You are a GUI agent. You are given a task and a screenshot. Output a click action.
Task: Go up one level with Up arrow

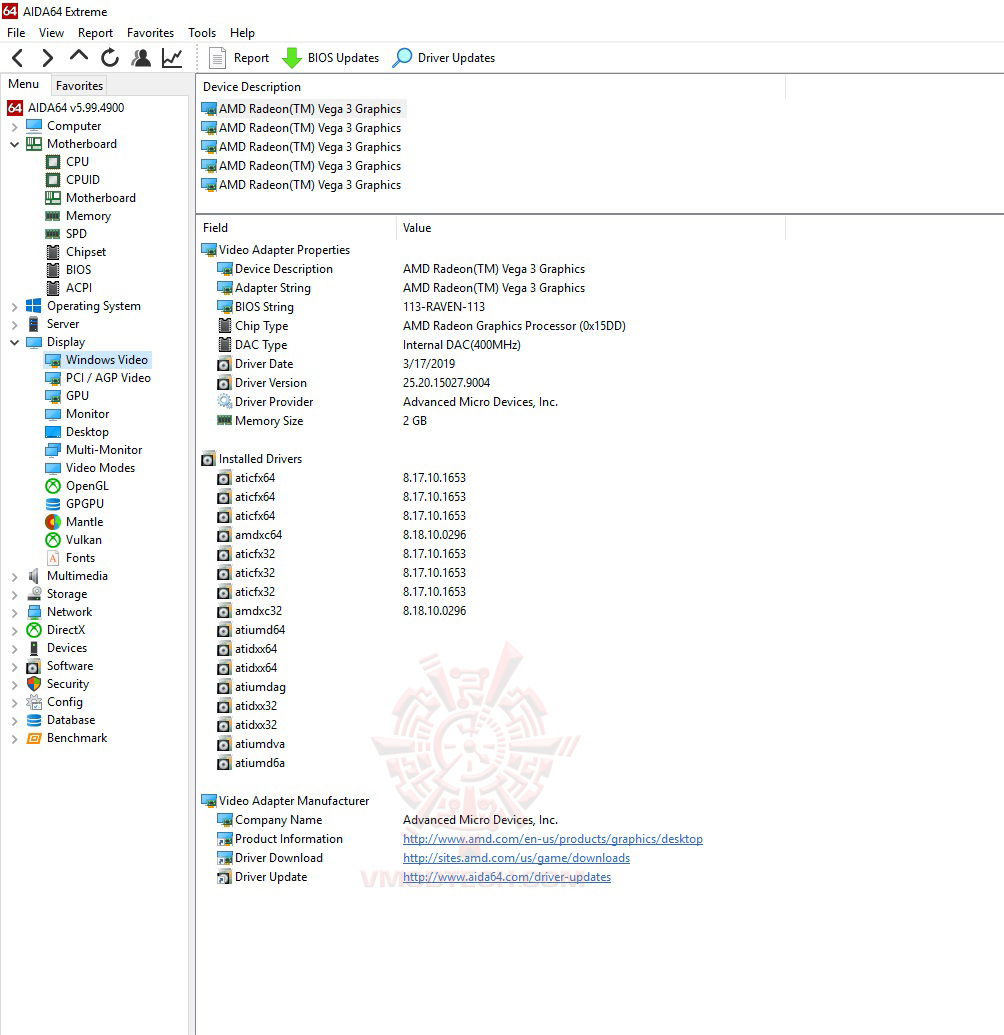pos(79,57)
